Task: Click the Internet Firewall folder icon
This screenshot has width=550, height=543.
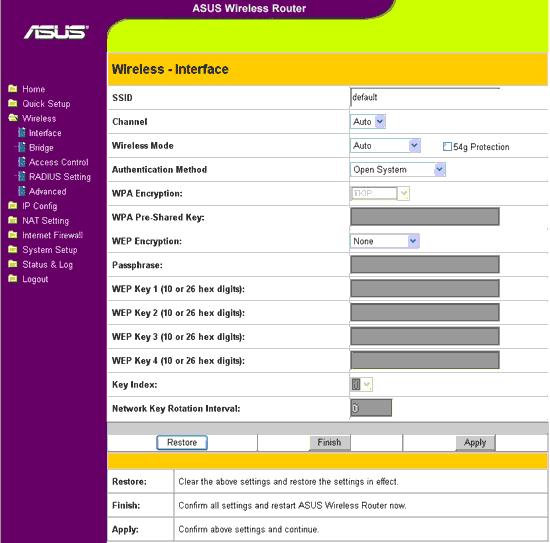Action: click(13, 235)
